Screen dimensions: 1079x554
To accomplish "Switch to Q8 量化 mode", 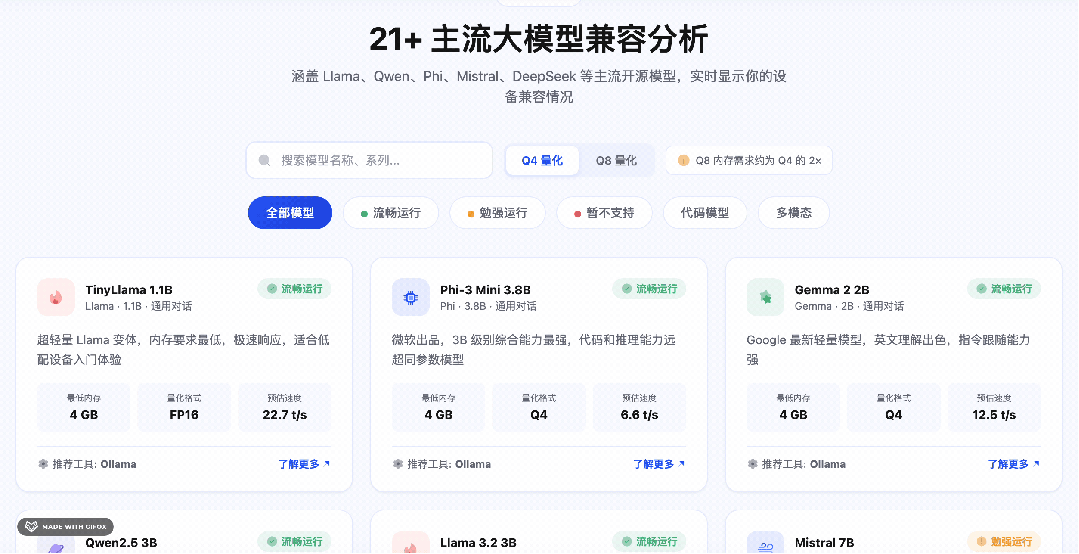I will (x=616, y=160).
